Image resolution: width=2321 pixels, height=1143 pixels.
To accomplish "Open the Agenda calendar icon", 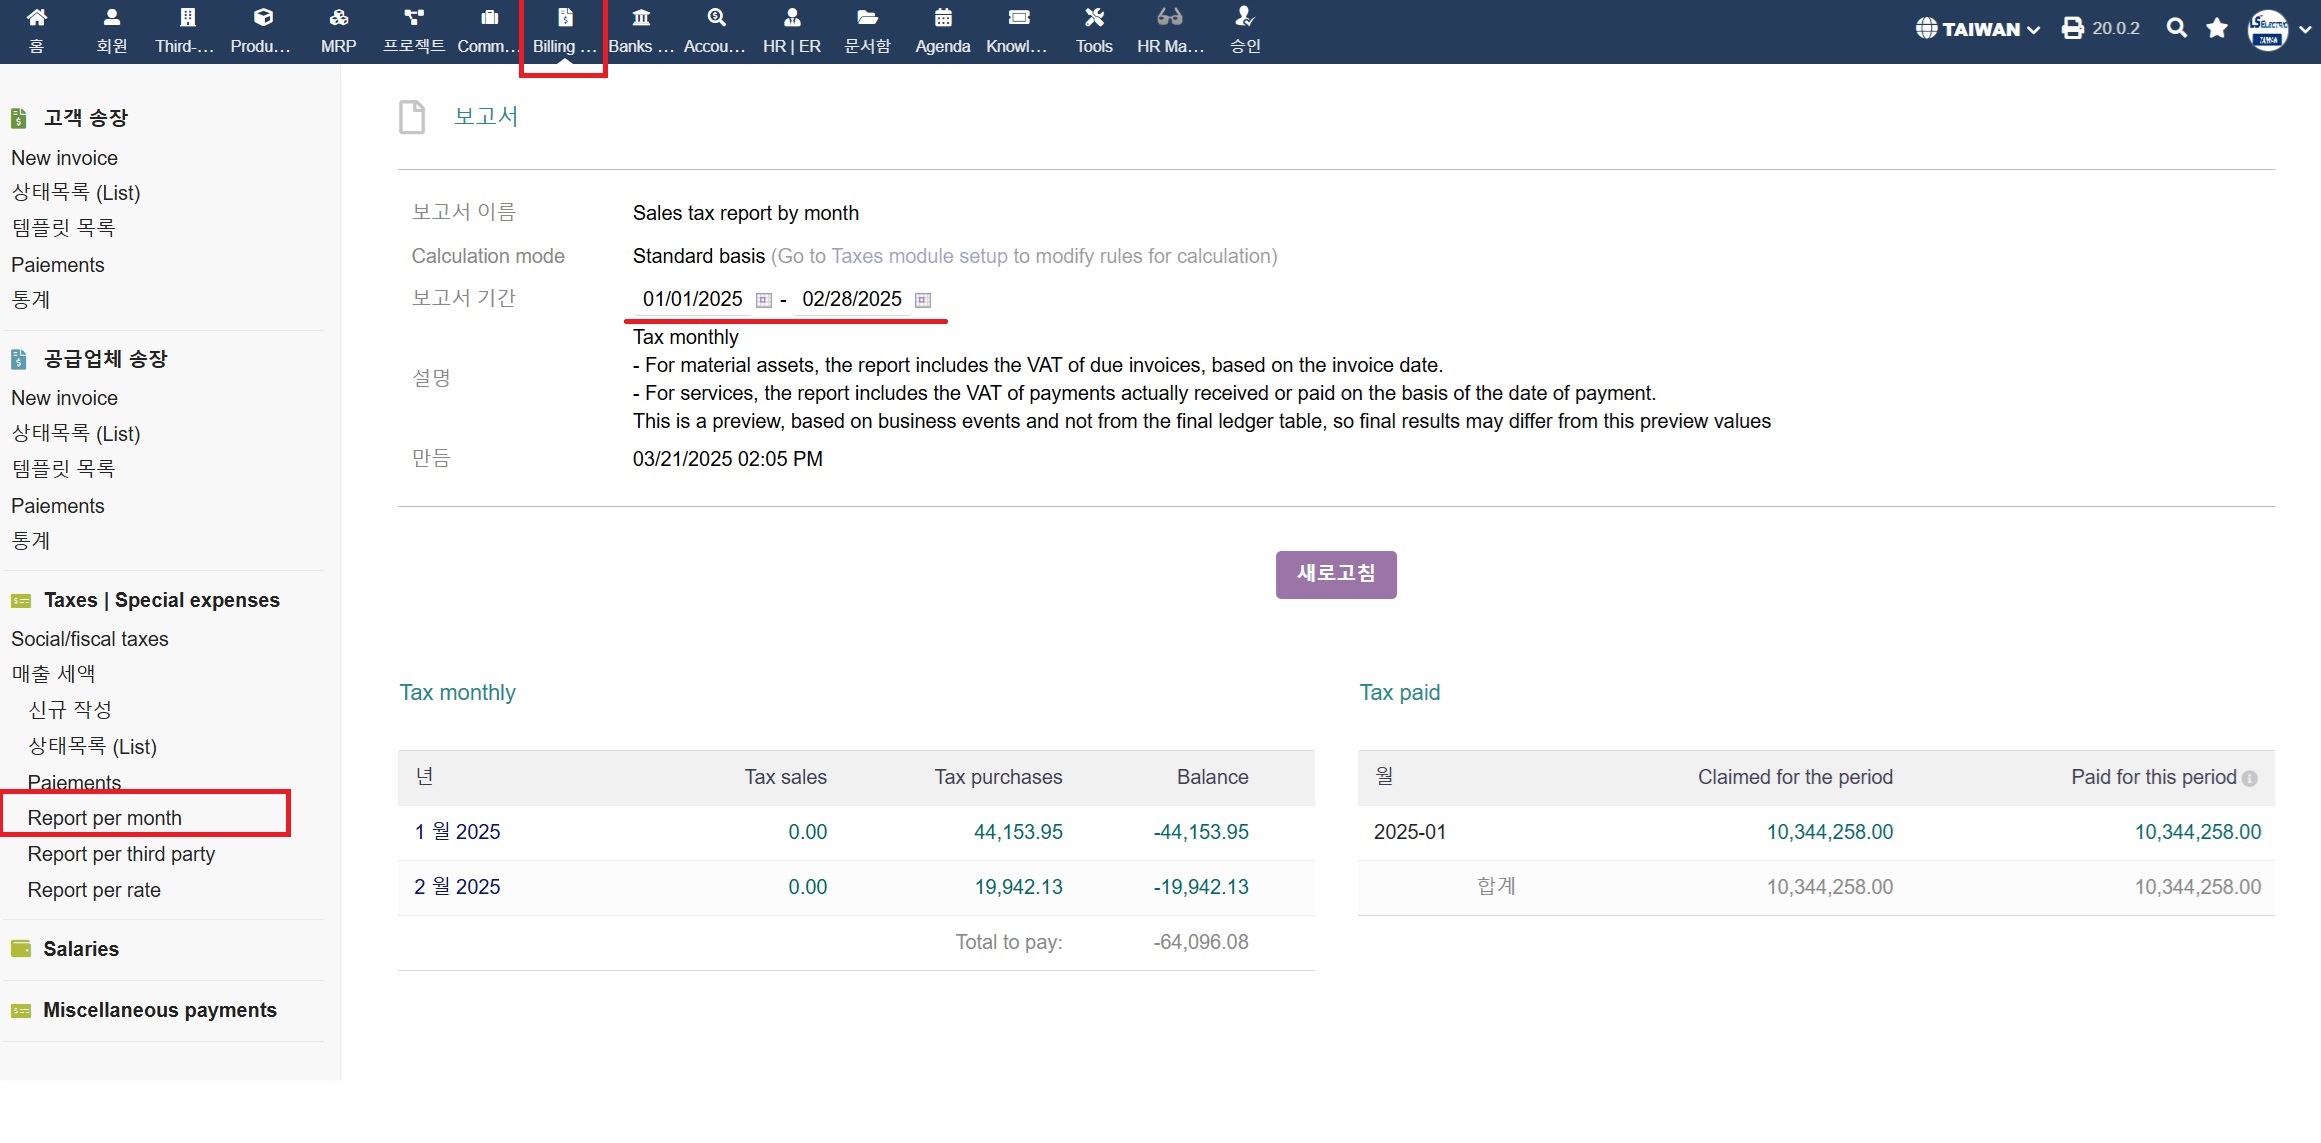I will pos(942,18).
